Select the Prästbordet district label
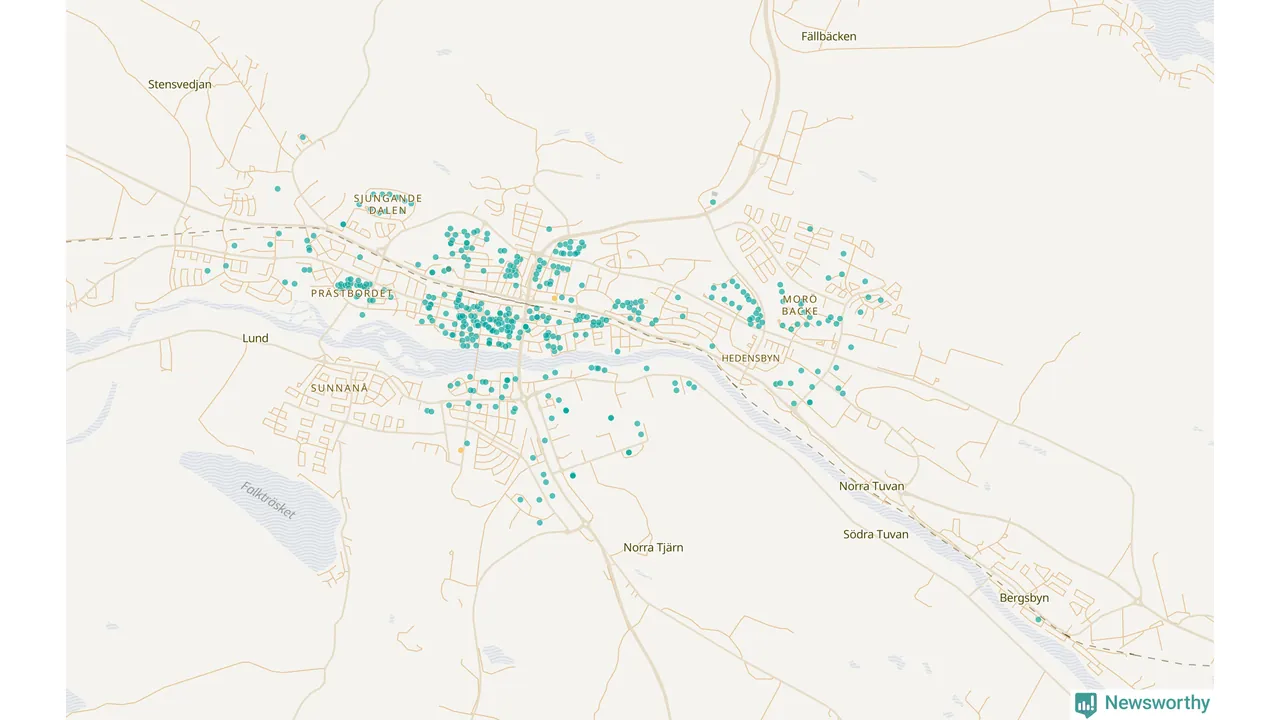Screen dimensions: 1280x720 pyautogui.click(x=352, y=294)
